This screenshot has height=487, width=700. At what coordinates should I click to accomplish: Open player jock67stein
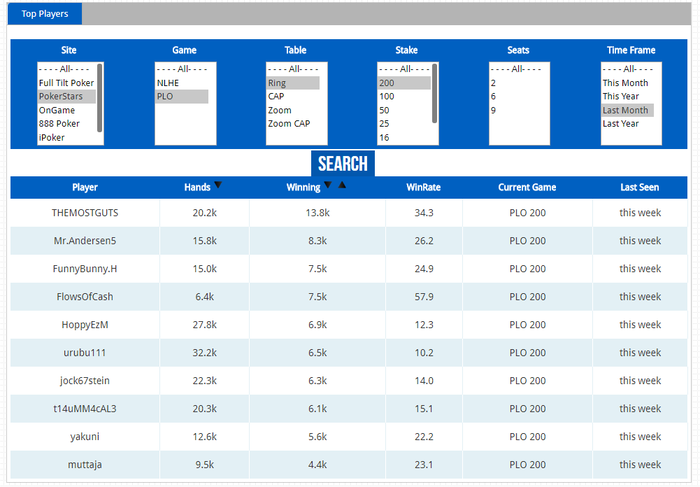coord(85,381)
